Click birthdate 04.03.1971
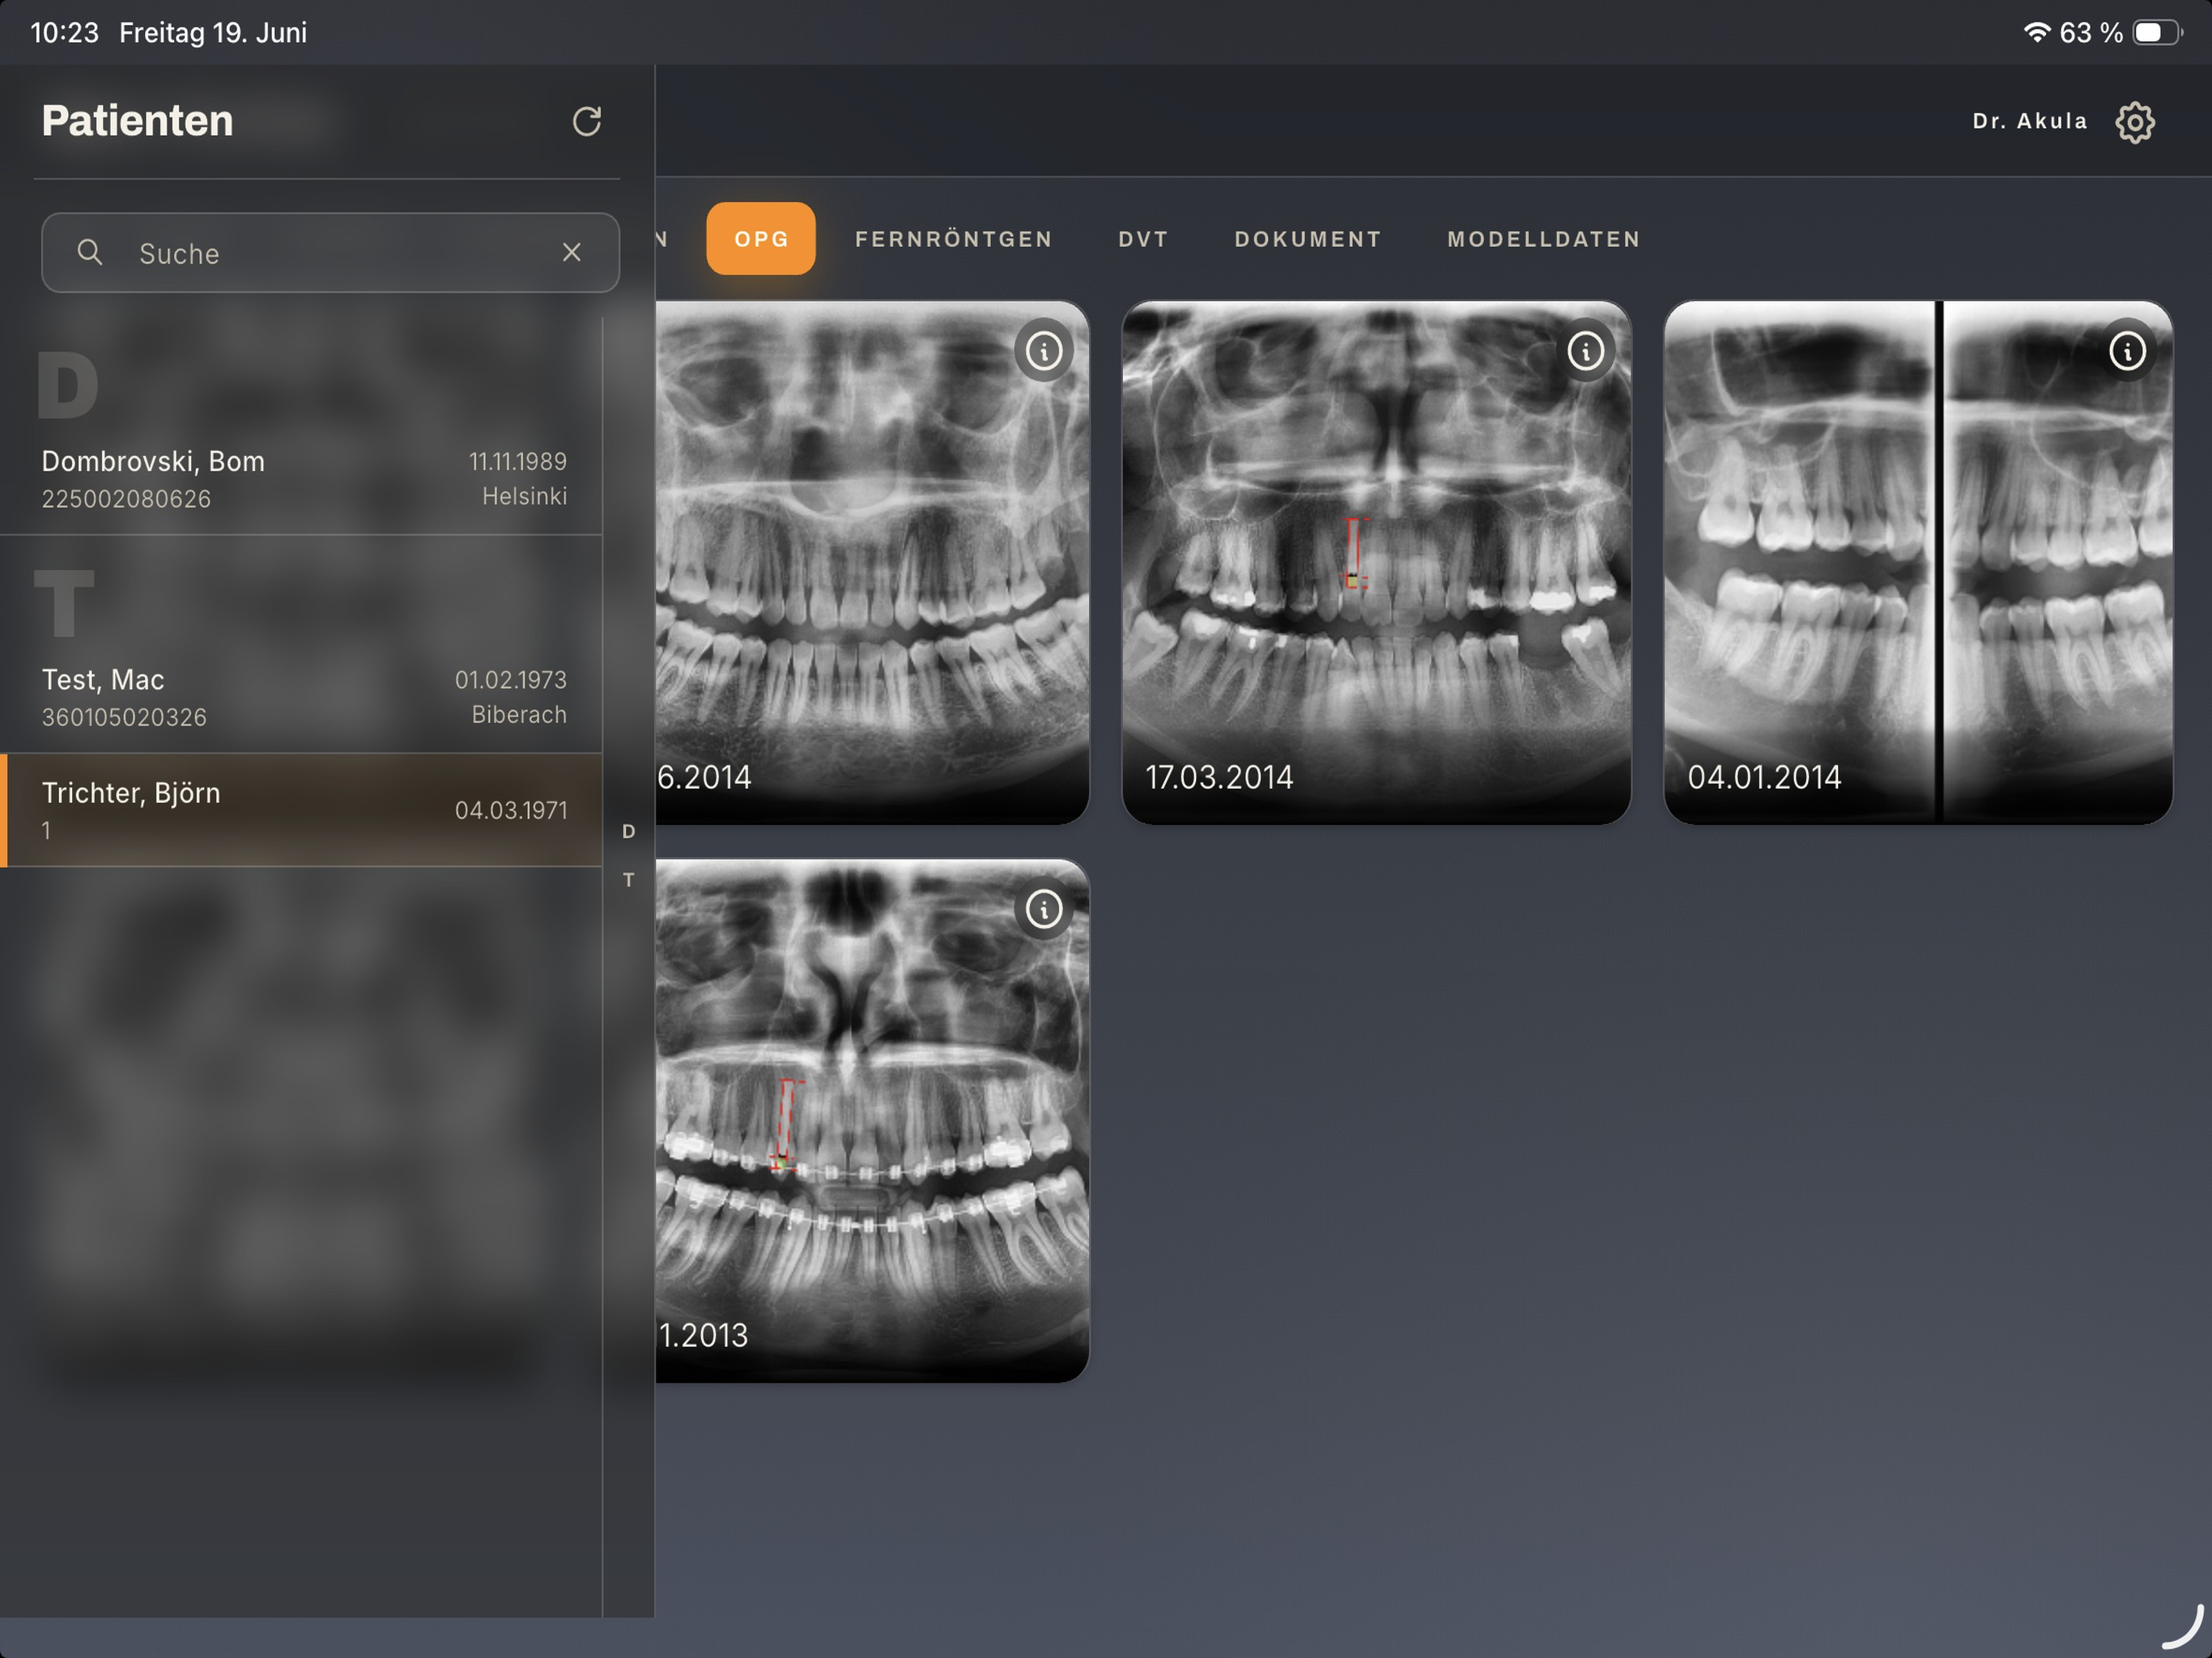The height and width of the screenshot is (1658, 2212). pyautogui.click(x=511, y=810)
